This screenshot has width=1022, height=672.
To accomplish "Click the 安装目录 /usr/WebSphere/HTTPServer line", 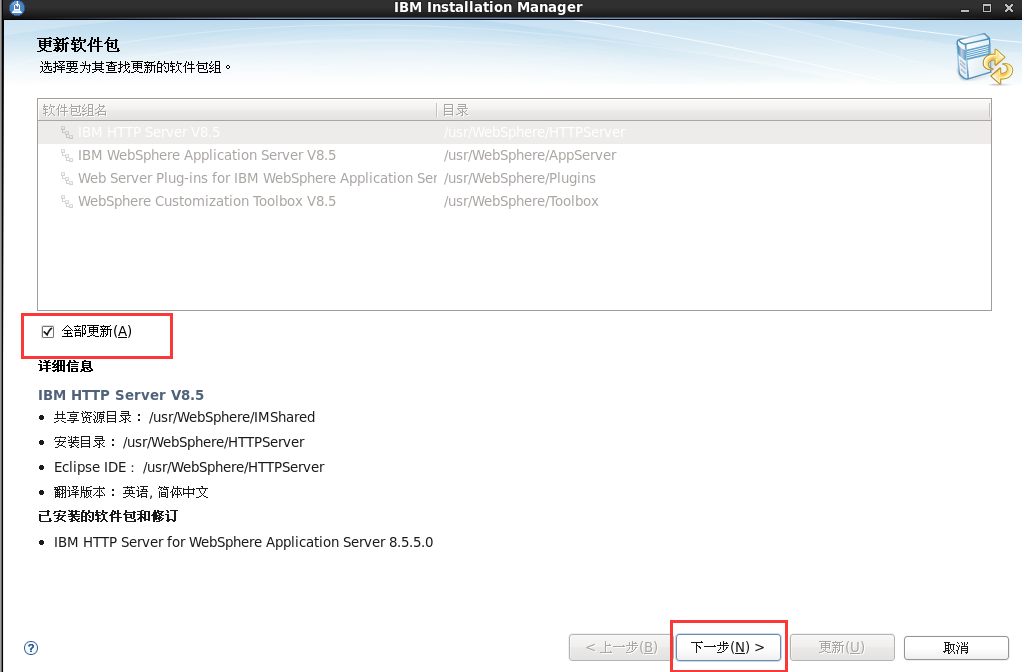I will [x=179, y=442].
